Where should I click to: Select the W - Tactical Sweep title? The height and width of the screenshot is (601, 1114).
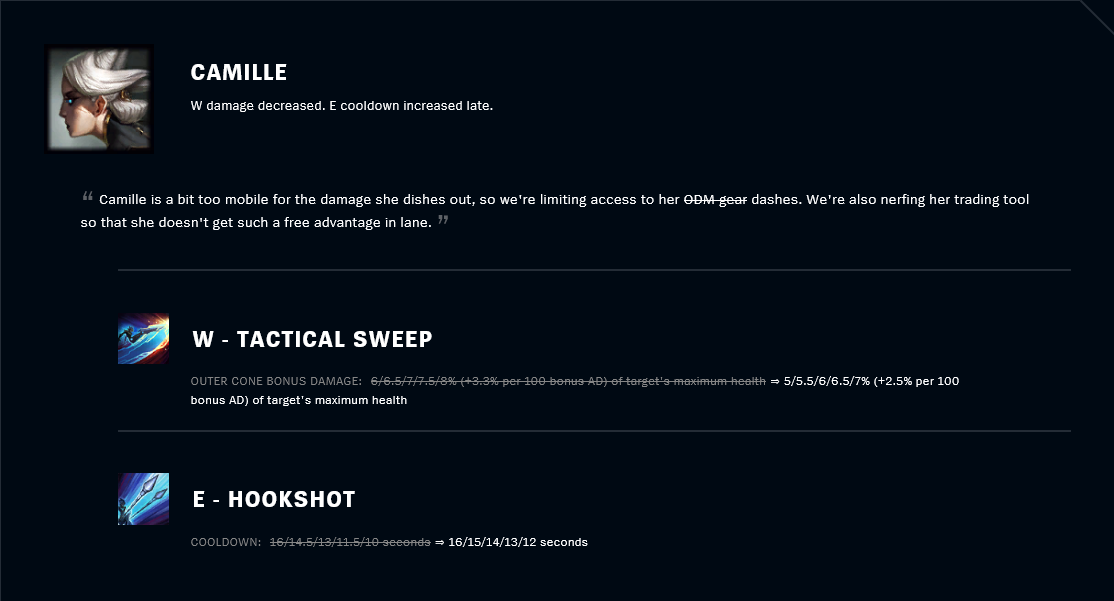point(312,340)
